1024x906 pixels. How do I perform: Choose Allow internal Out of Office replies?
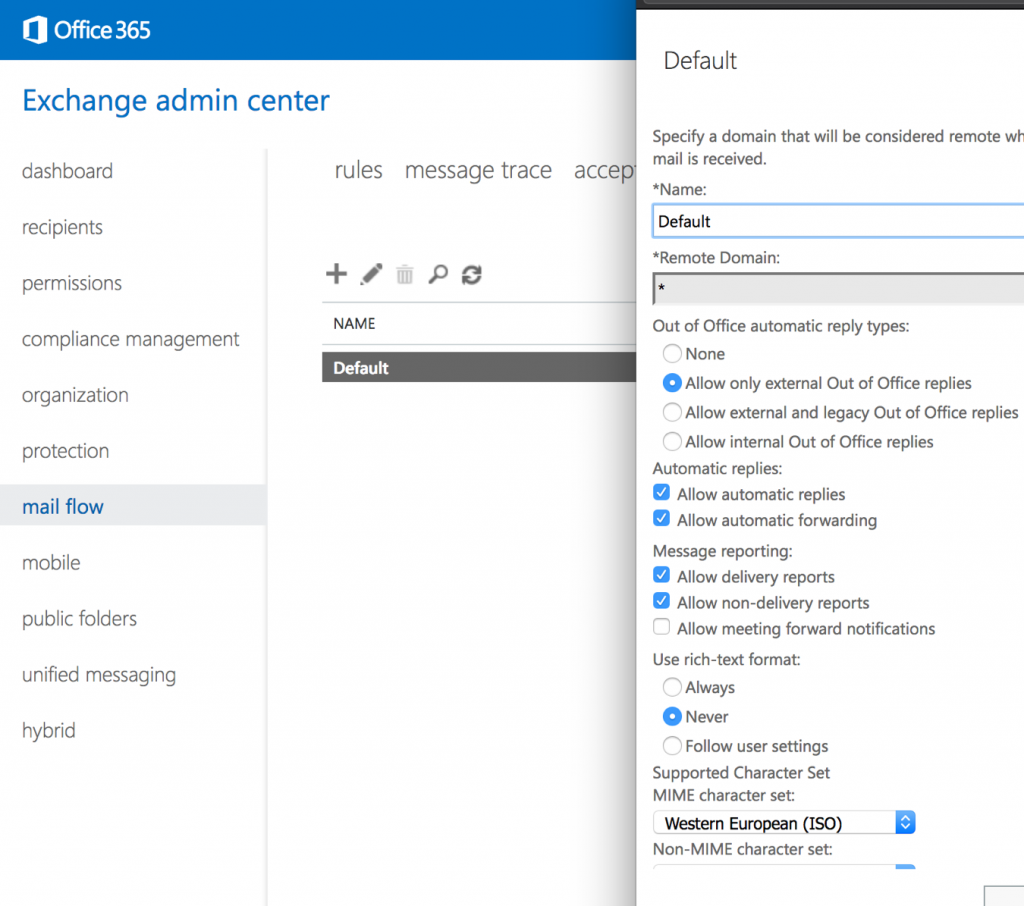coord(672,442)
